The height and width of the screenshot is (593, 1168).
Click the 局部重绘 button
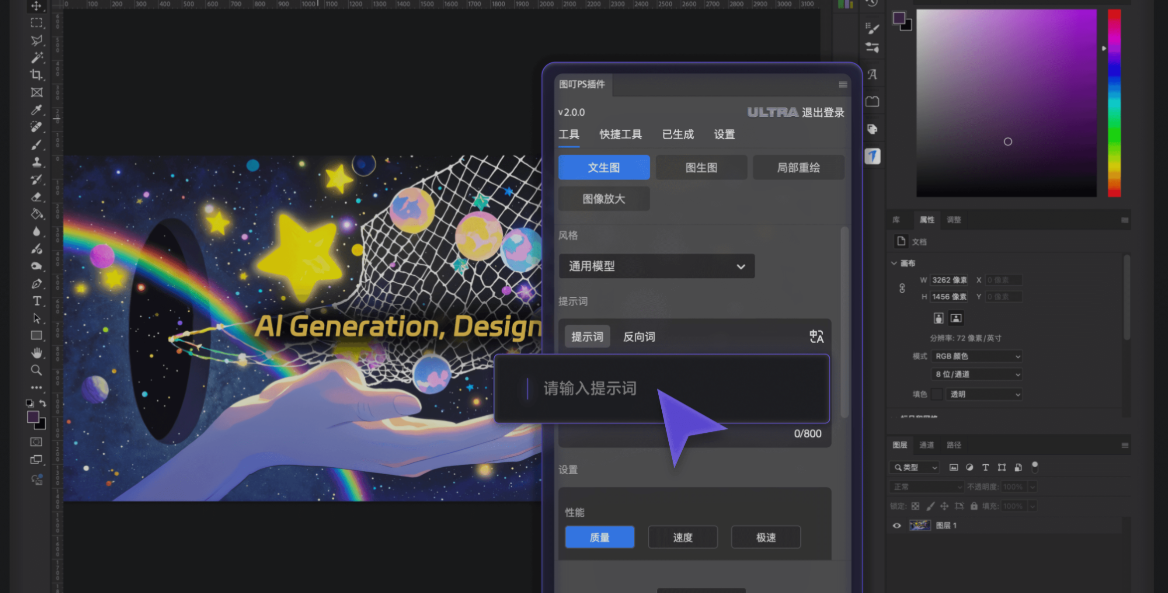click(x=799, y=168)
